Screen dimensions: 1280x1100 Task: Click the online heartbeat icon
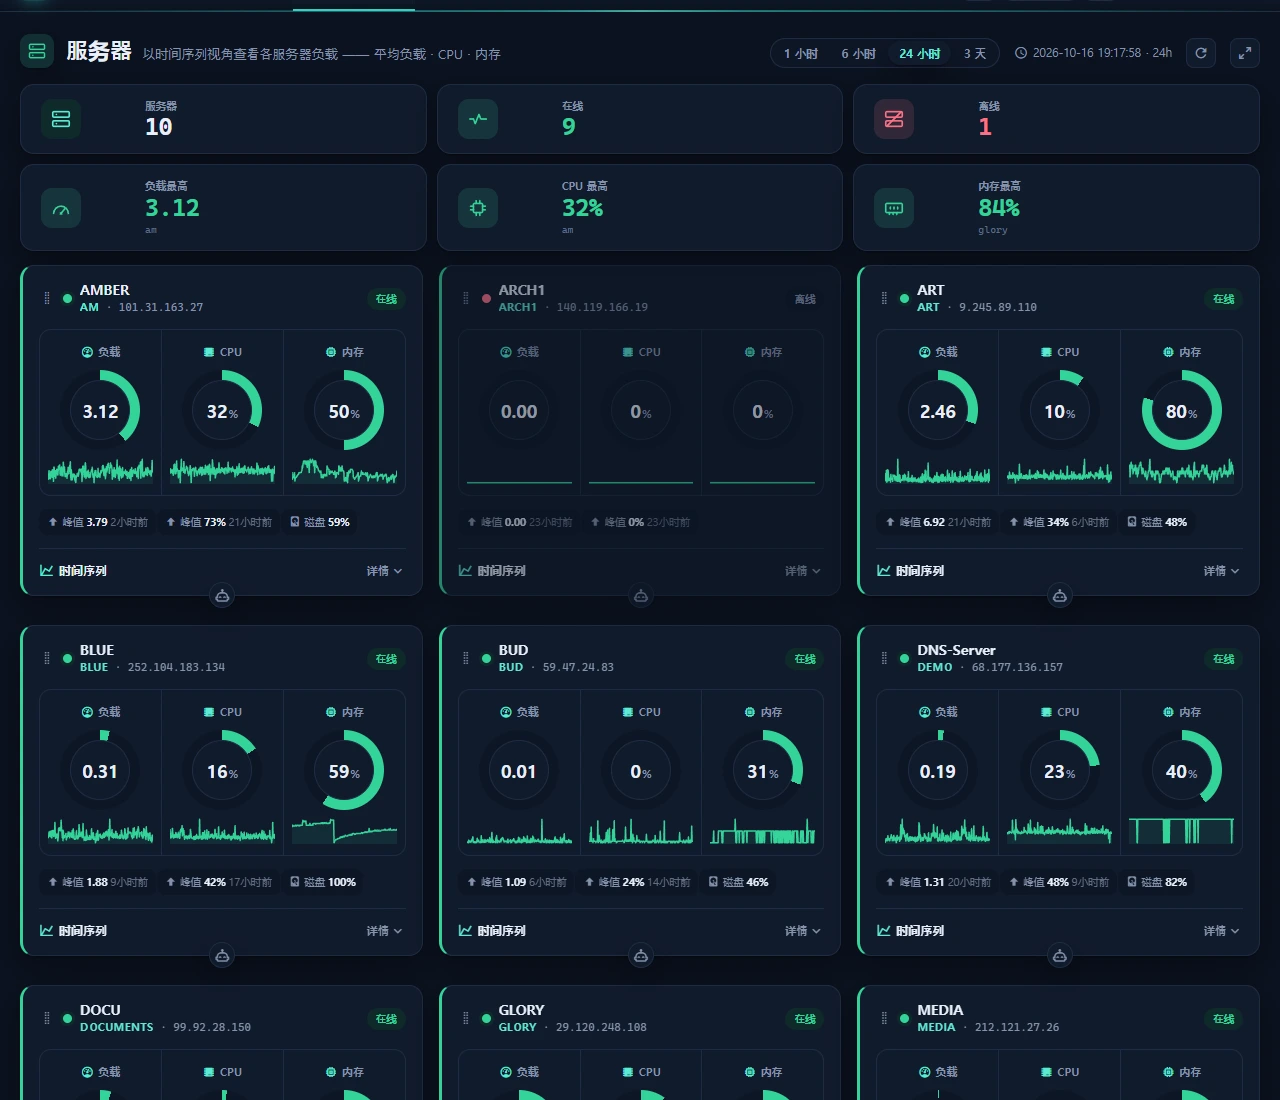click(478, 119)
